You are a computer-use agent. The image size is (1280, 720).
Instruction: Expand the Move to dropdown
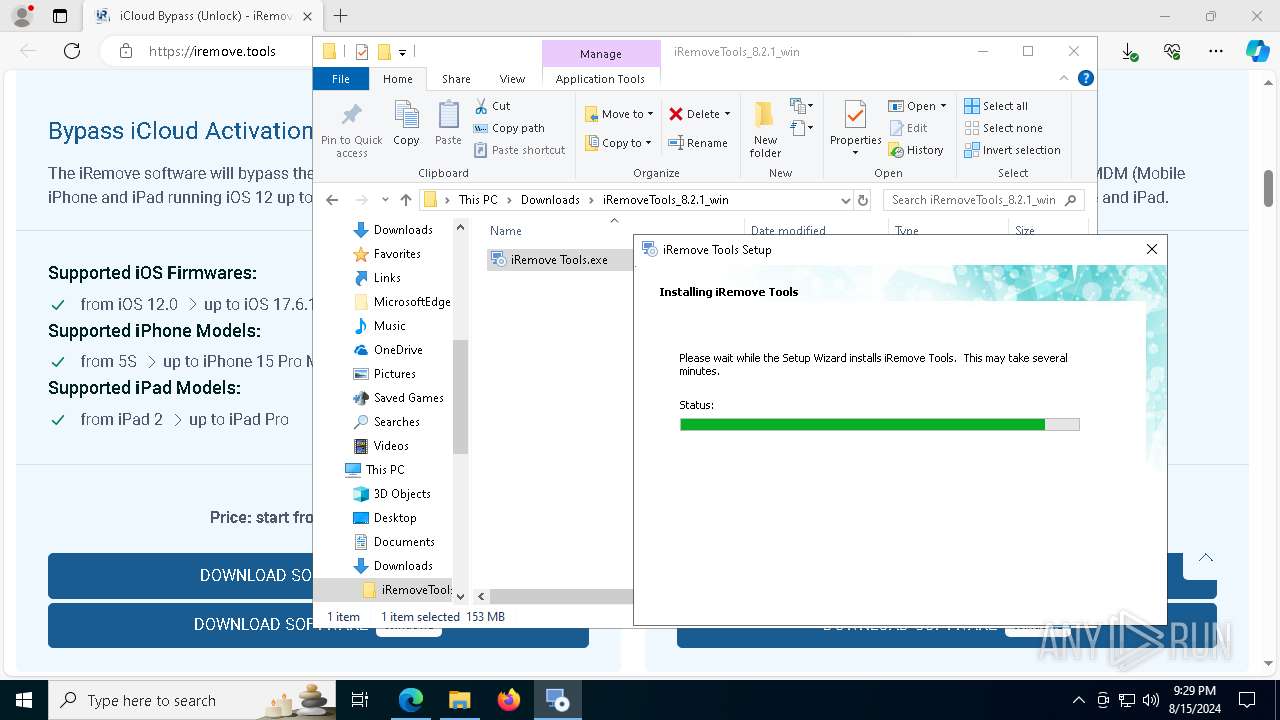(x=650, y=114)
